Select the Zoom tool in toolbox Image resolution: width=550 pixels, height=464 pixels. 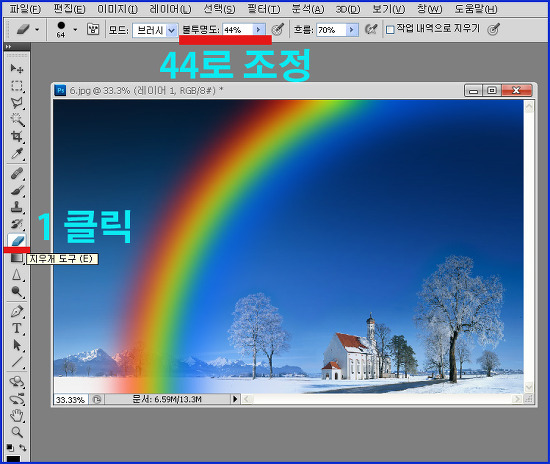(x=16, y=432)
